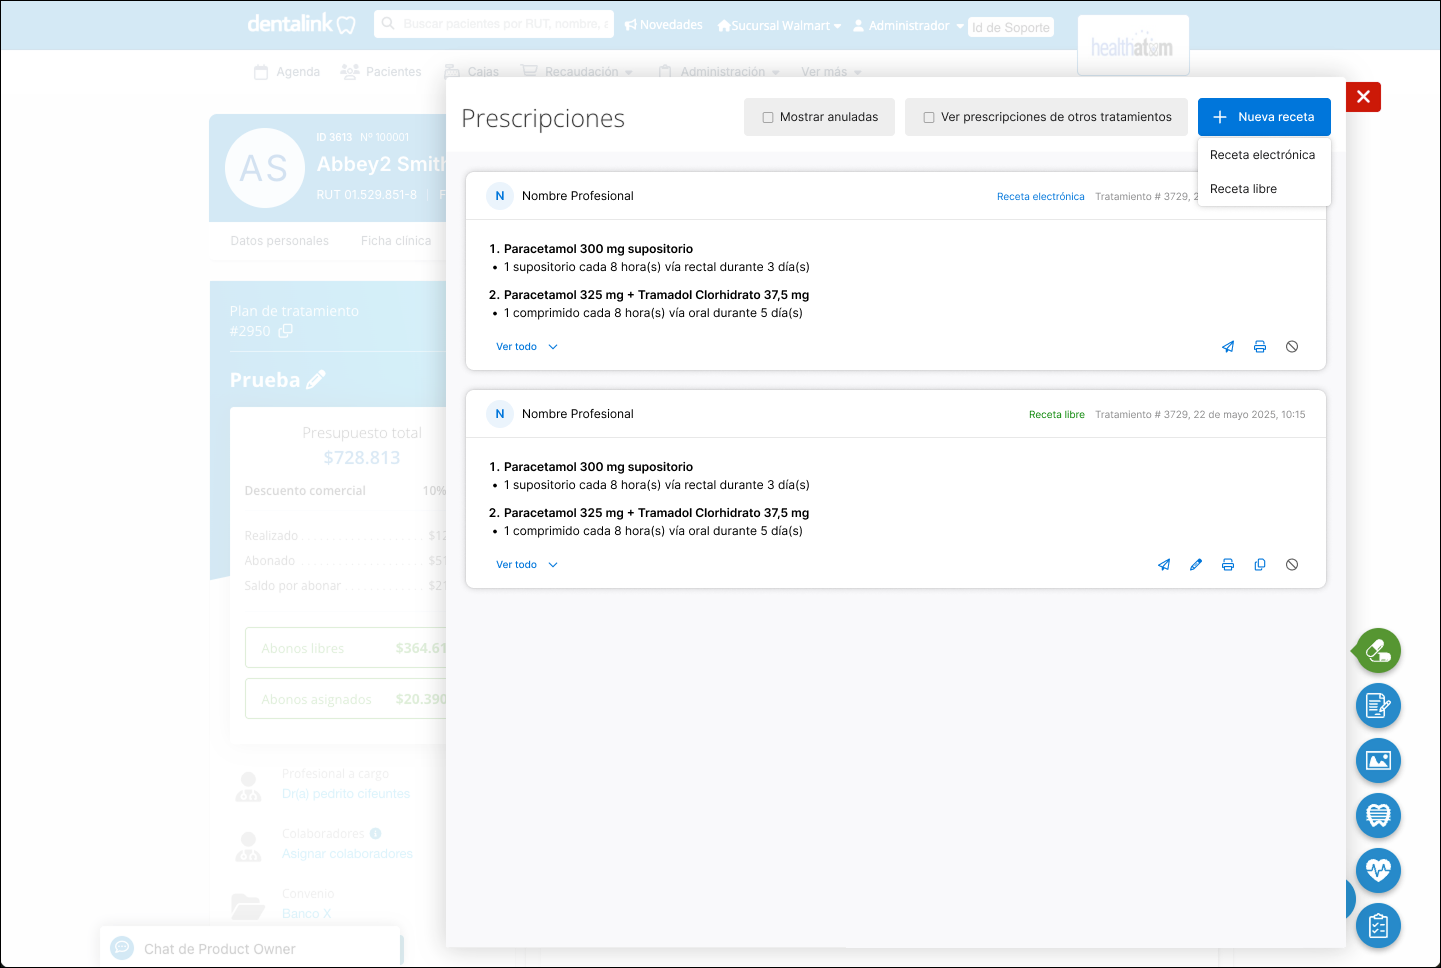1441x968 pixels.
Task: Open the Cajas section
Action: [471, 72]
